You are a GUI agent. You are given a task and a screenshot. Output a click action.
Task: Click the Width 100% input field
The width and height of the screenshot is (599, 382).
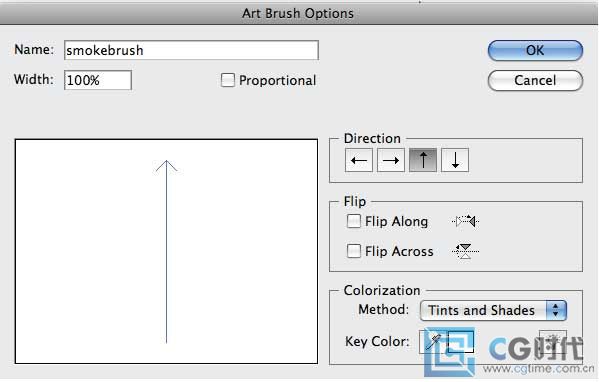(x=98, y=80)
